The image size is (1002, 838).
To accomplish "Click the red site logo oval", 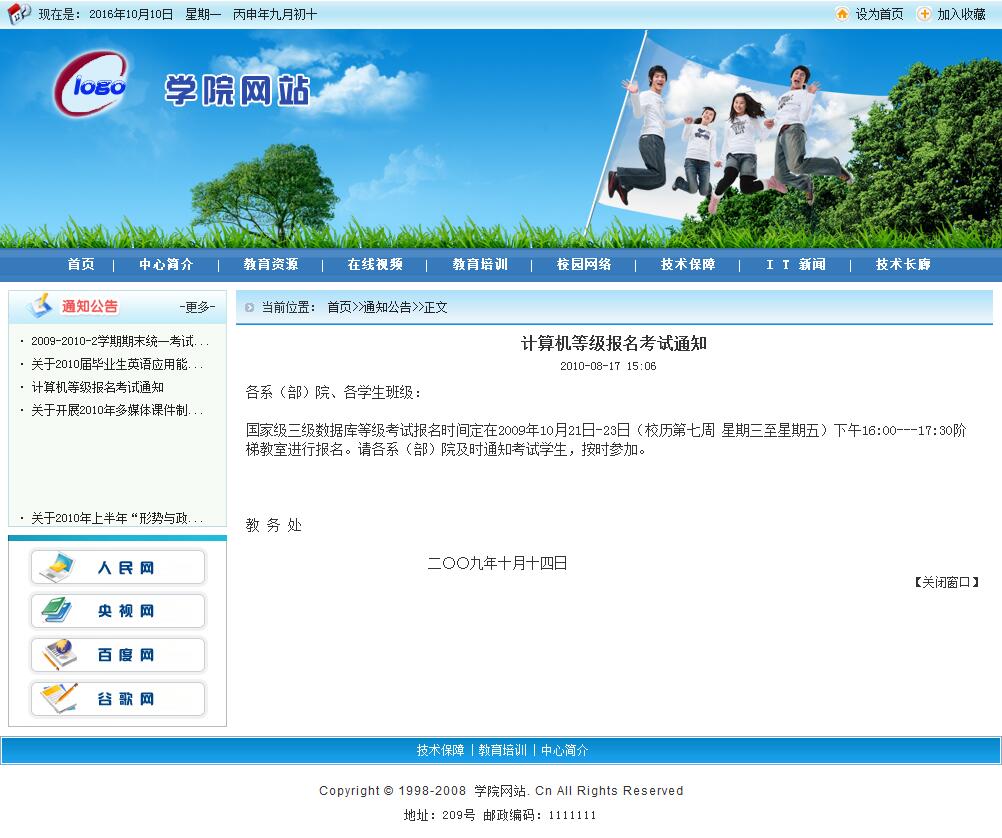I will click(x=91, y=84).
